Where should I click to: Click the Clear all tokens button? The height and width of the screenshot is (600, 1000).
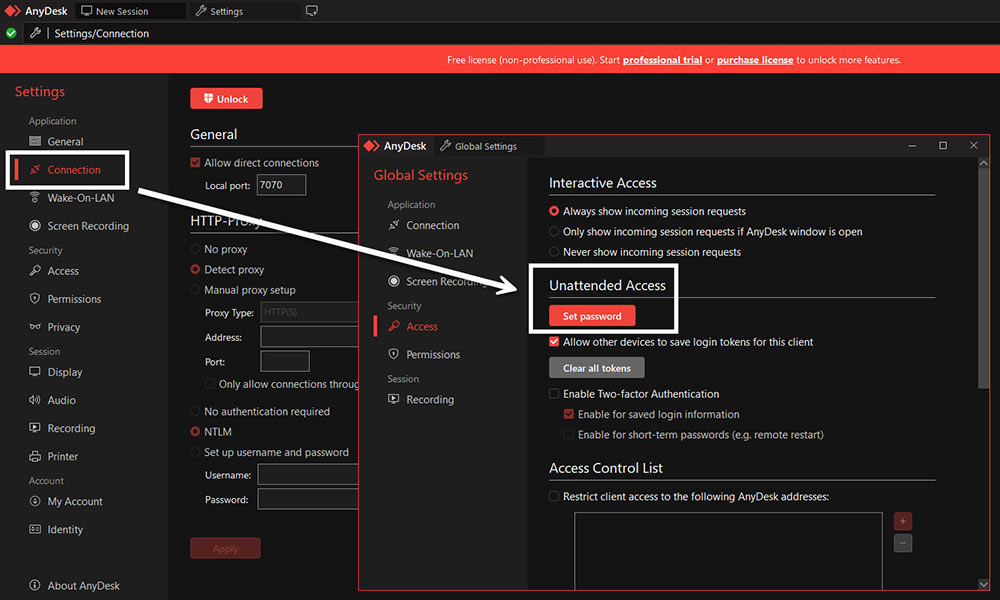click(x=596, y=368)
